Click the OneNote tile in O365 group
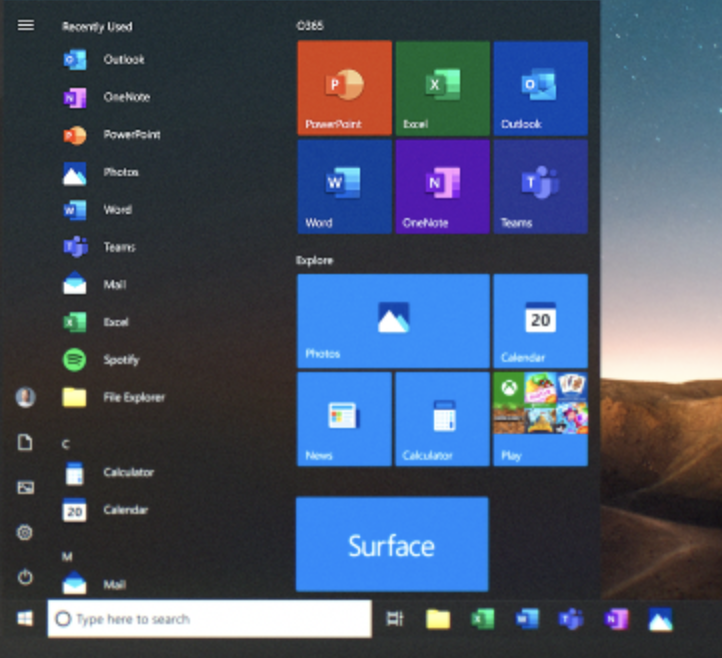Viewport: 722px width, 658px height. pyautogui.click(x=443, y=186)
